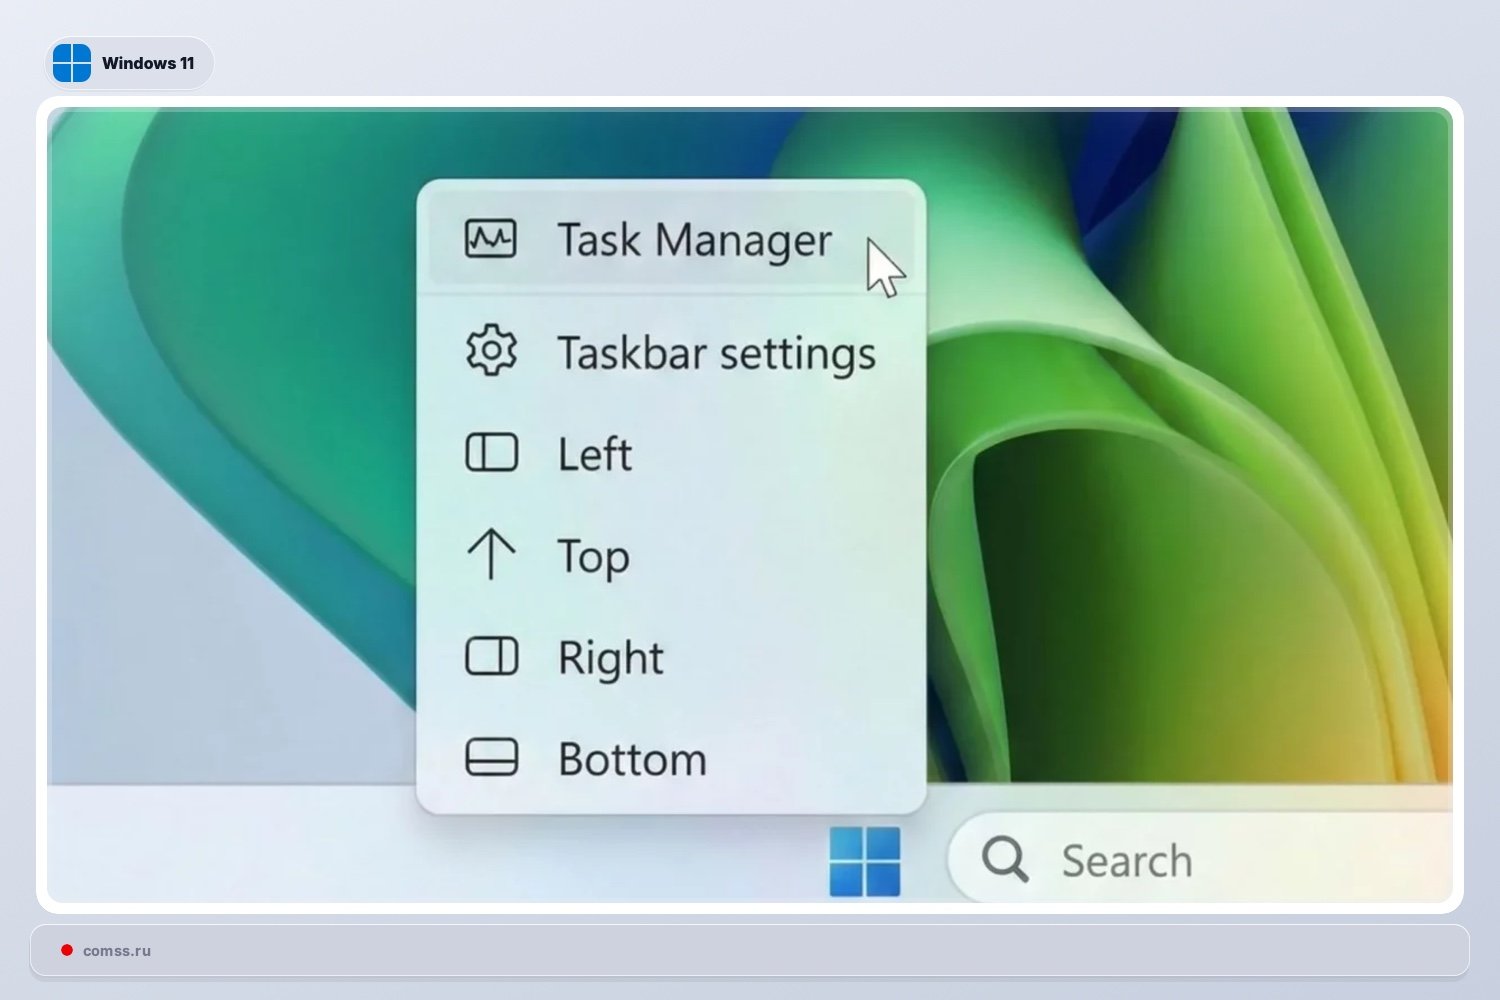Click the Bottom placement icon
1500x1000 pixels.
[492, 757]
